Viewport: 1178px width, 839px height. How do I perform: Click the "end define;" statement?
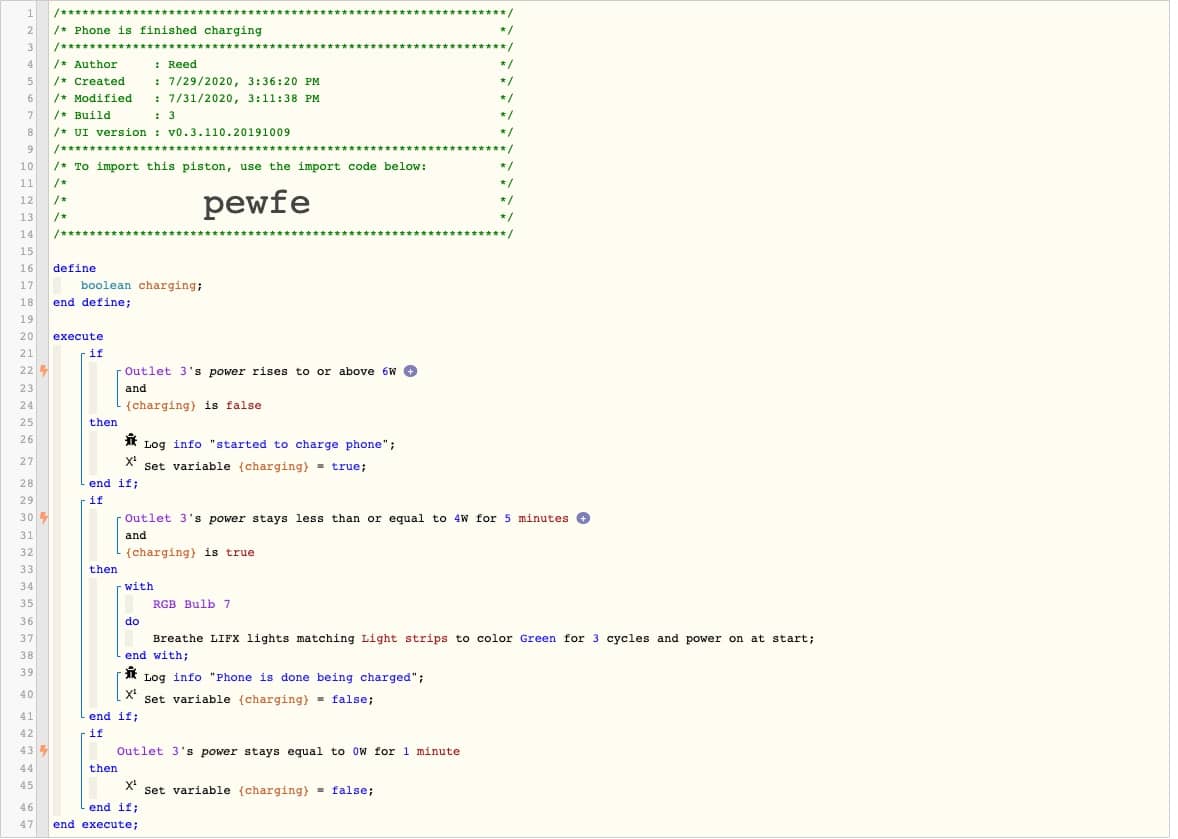(x=92, y=303)
